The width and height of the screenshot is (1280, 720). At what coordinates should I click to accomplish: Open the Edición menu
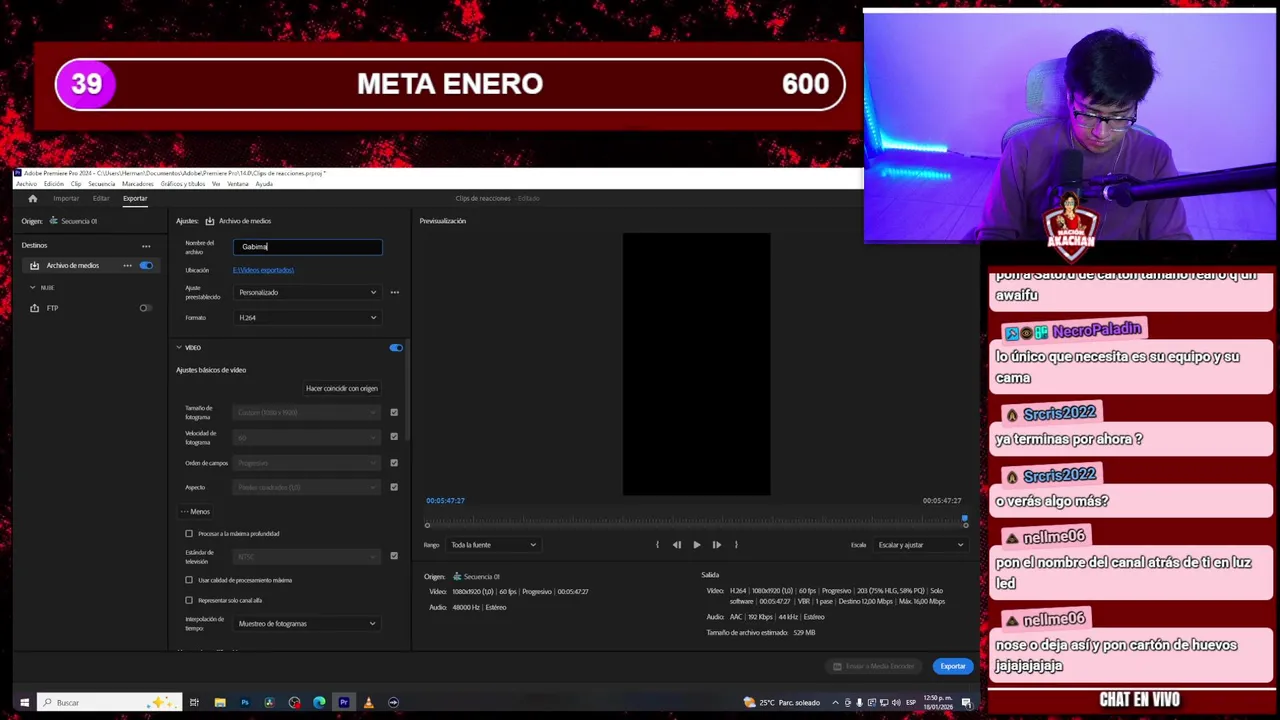(53, 184)
